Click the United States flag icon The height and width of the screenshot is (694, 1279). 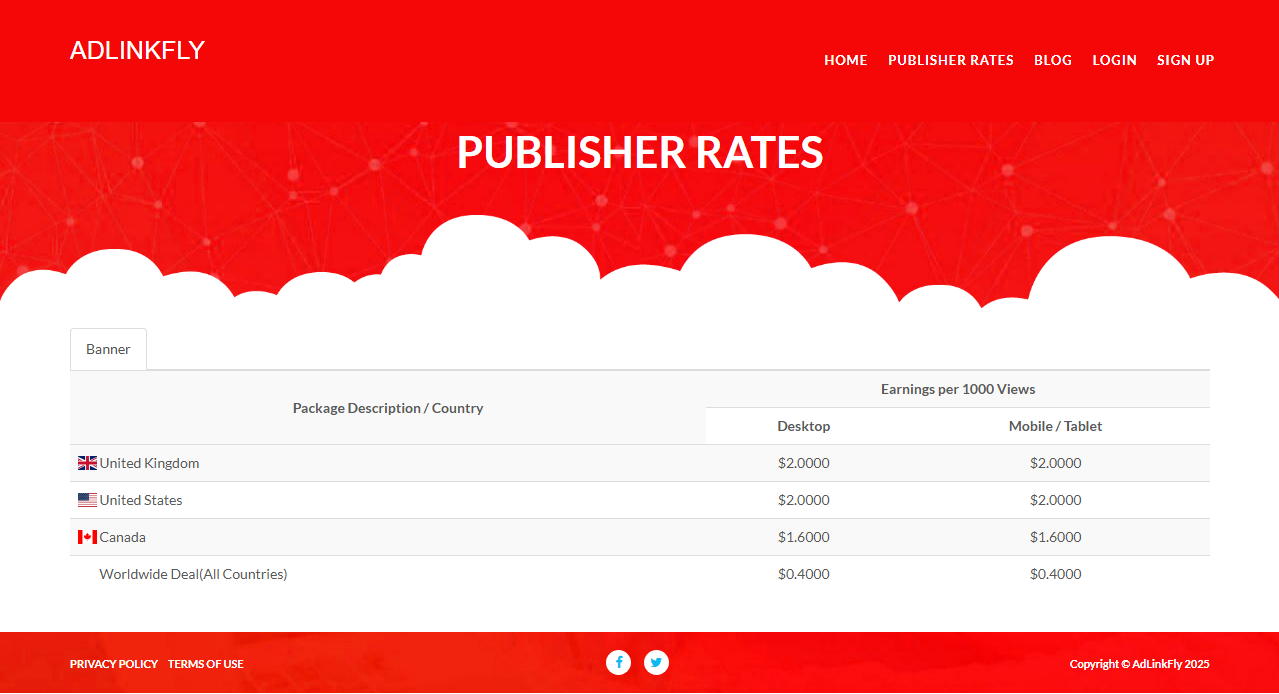click(88, 500)
